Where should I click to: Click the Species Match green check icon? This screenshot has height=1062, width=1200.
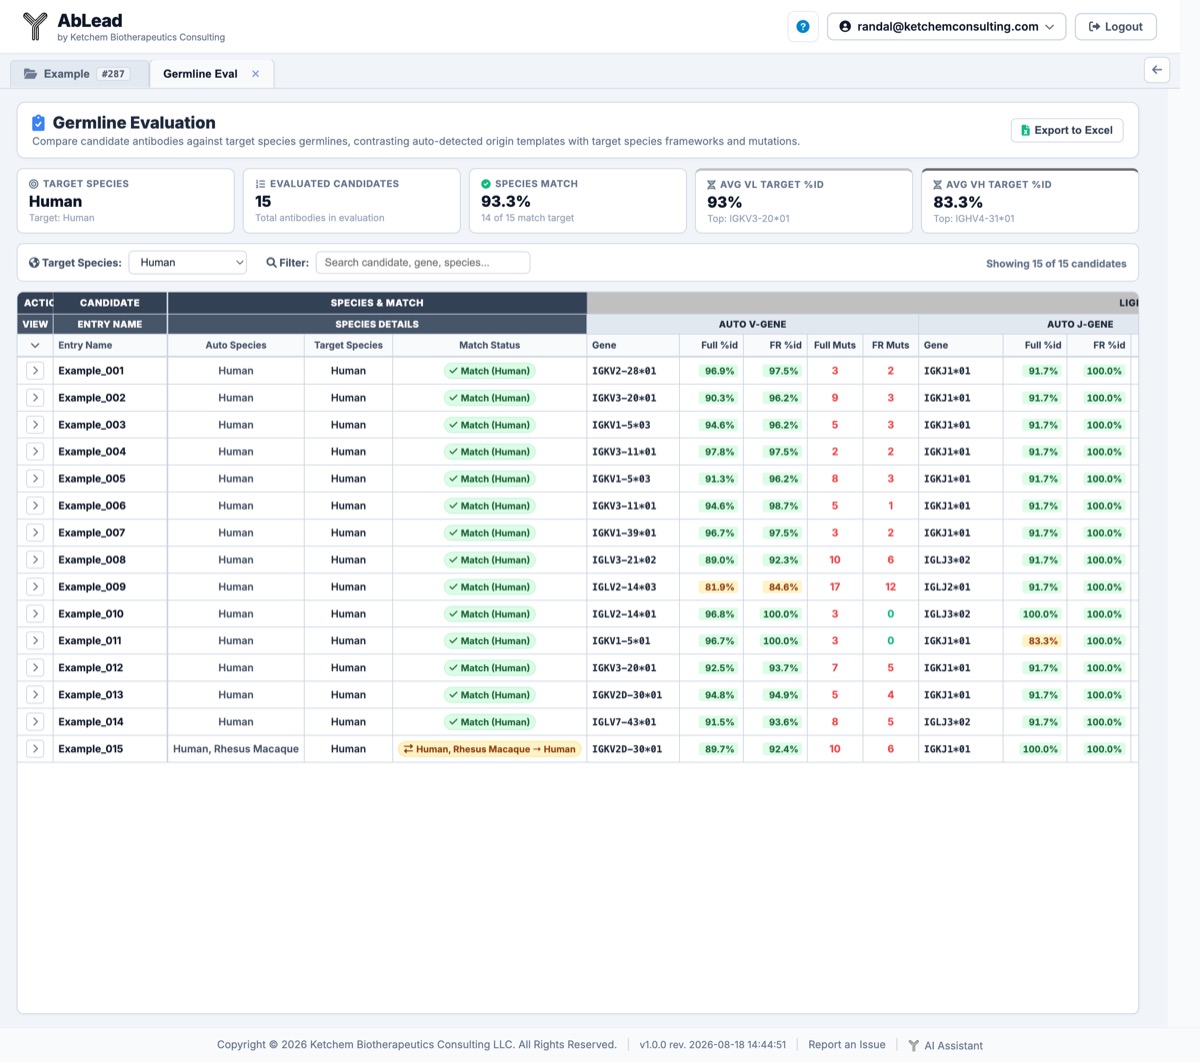coord(486,184)
